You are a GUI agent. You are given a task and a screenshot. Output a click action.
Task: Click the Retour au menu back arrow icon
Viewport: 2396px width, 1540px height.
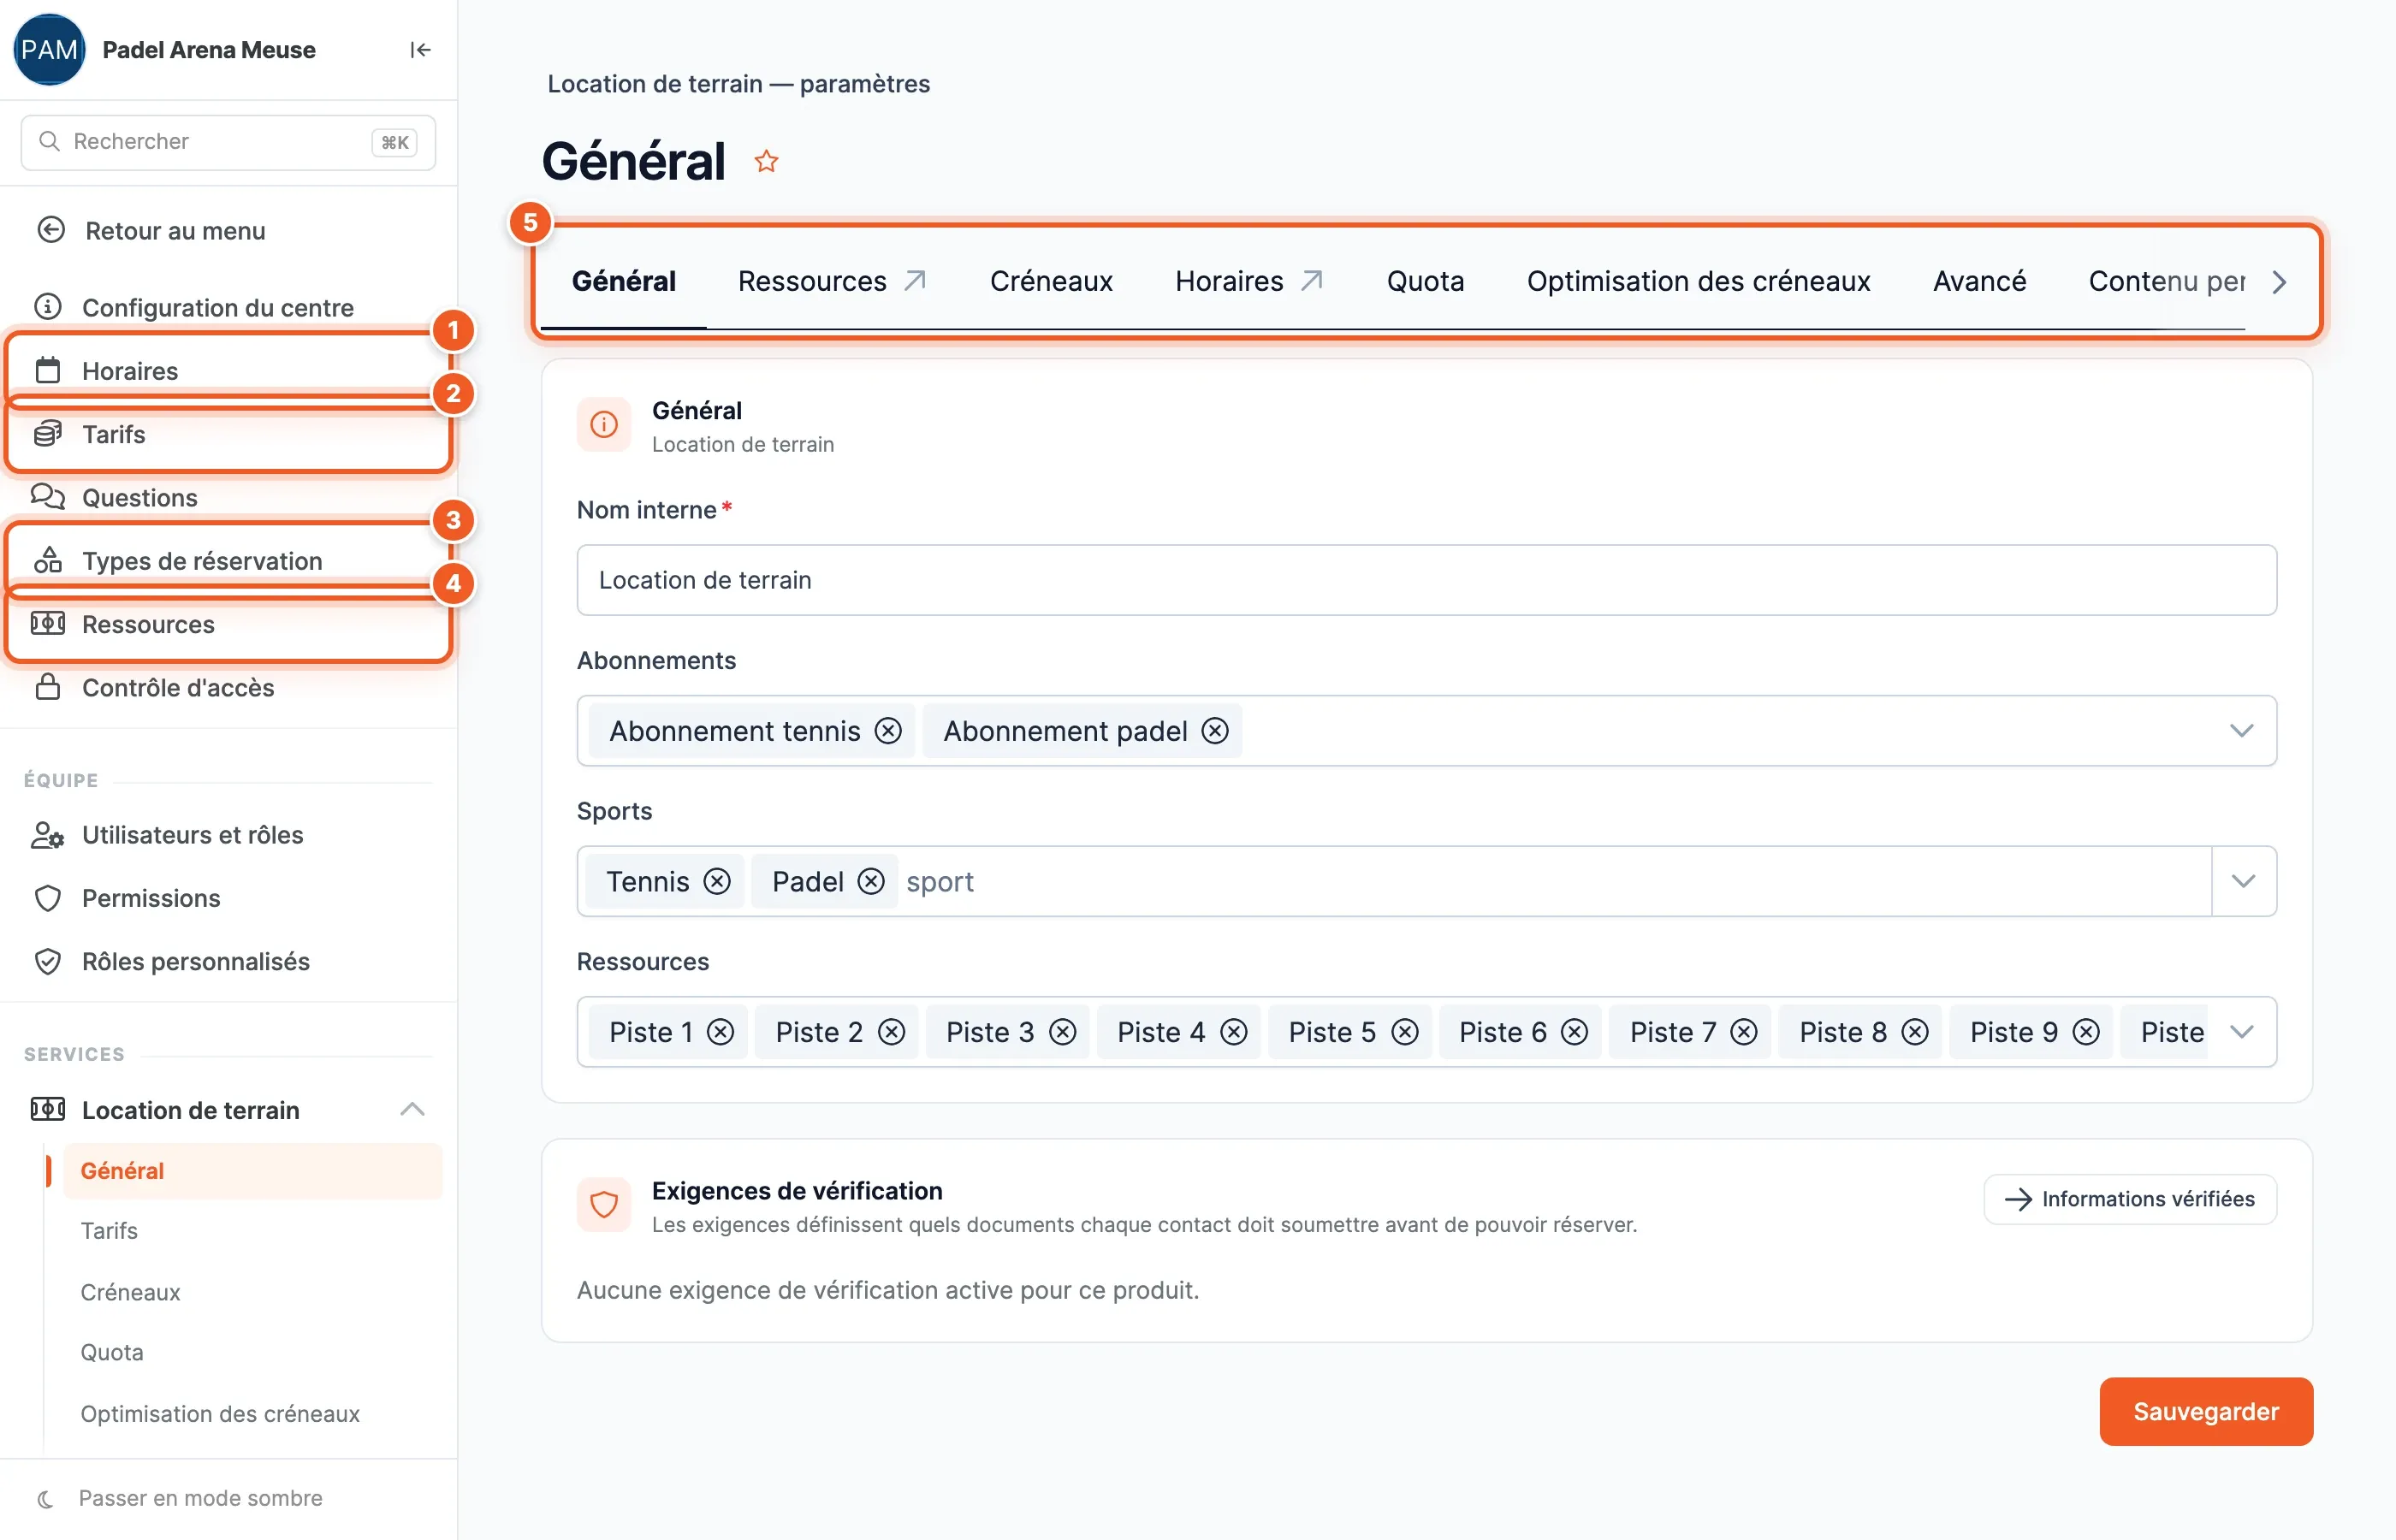pyautogui.click(x=51, y=230)
